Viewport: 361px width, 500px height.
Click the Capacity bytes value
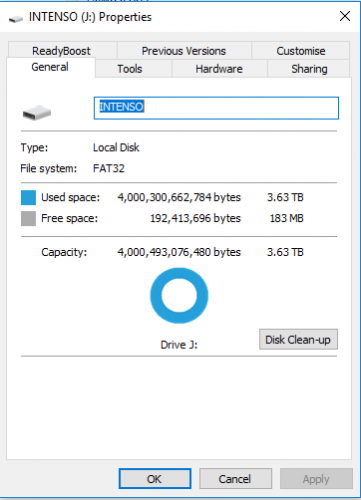click(179, 252)
